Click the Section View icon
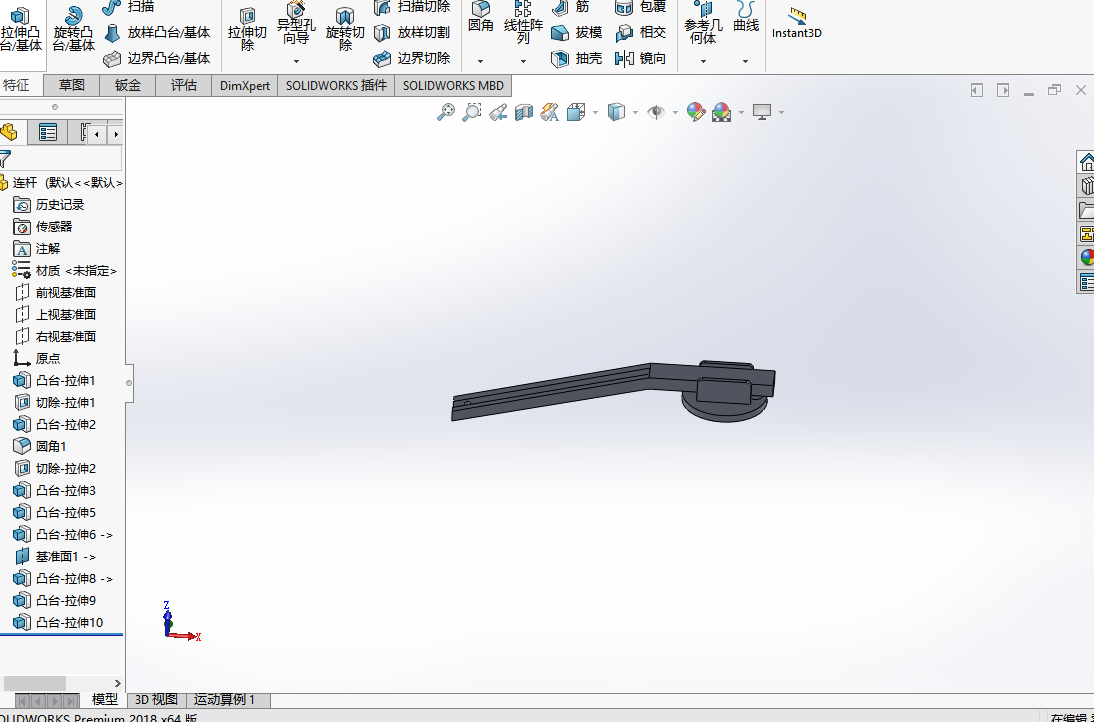The image size is (1094, 722). (523, 112)
